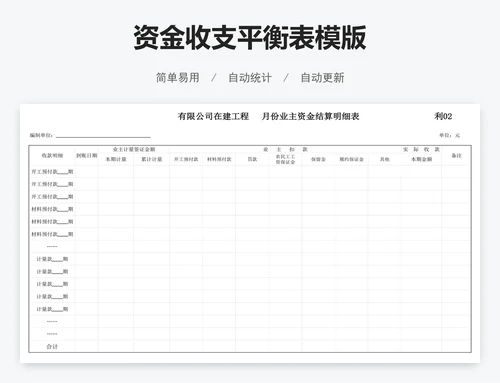The height and width of the screenshot is (383, 500).
Task: Select the 本期金额 column header
Action: coord(421,159)
